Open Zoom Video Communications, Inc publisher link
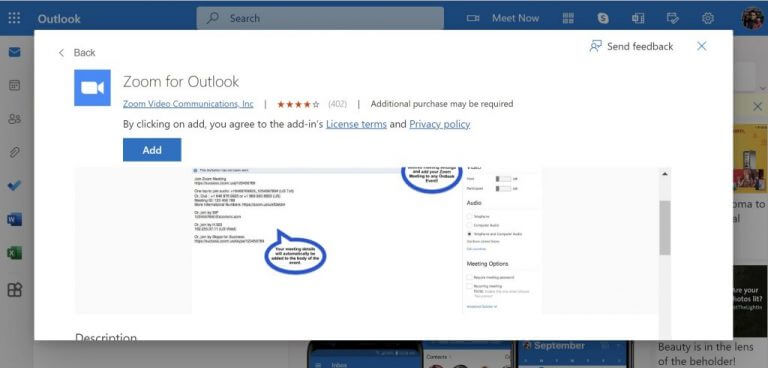 pos(188,104)
